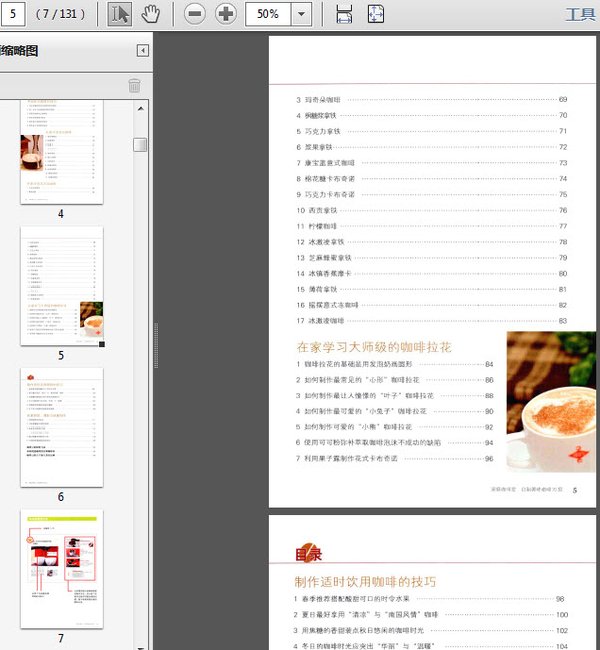Click page count text (7 / 131)

(61, 14)
